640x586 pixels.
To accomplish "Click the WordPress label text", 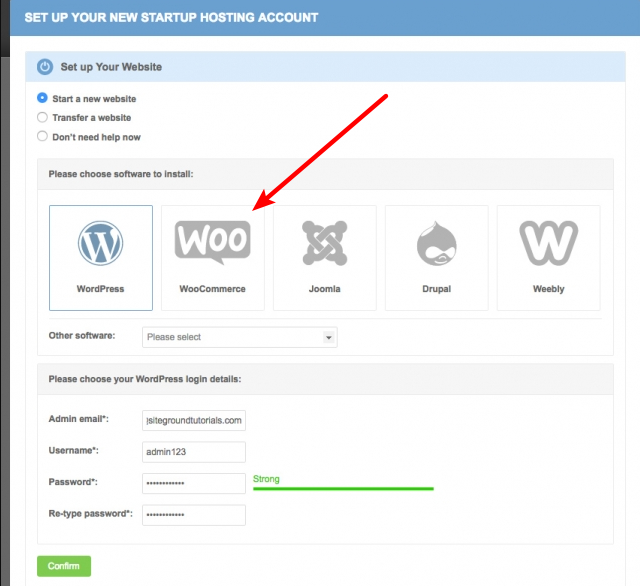I will [100, 289].
